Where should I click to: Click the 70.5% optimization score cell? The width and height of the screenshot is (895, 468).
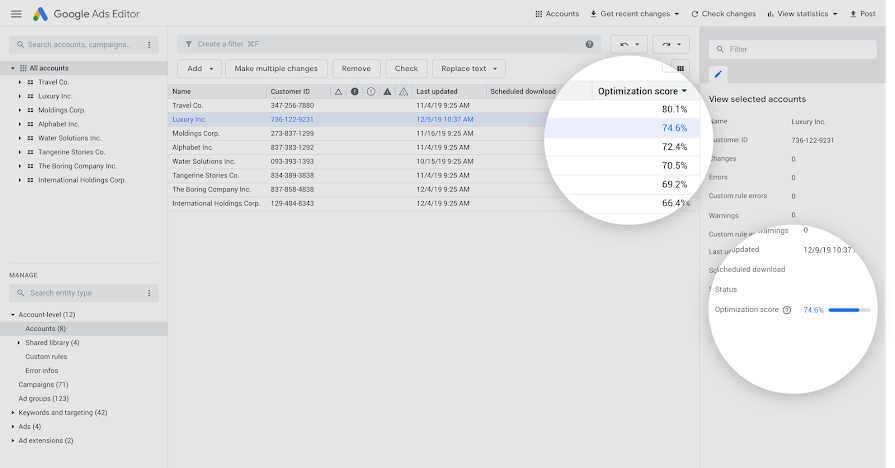(x=675, y=166)
